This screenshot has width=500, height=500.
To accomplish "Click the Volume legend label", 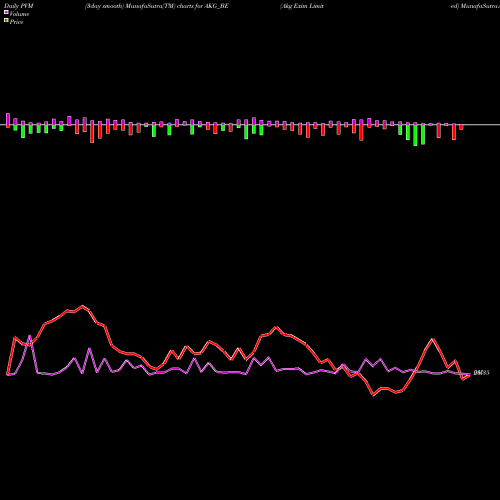I will coord(19,14).
